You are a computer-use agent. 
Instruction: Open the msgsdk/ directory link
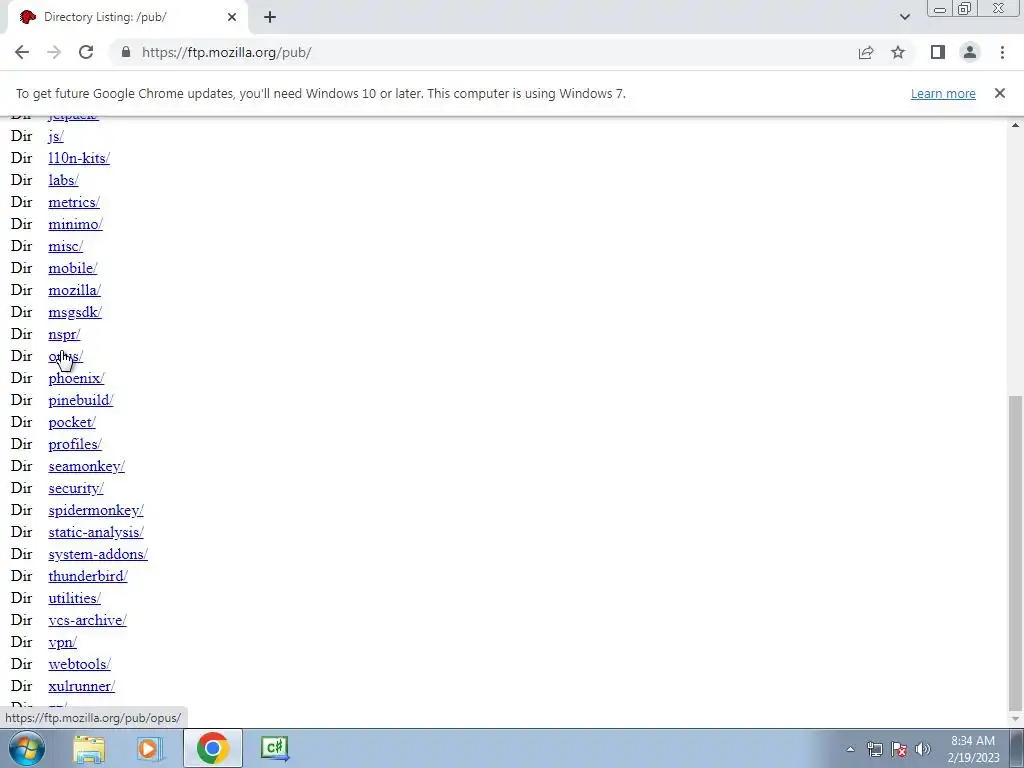(75, 312)
